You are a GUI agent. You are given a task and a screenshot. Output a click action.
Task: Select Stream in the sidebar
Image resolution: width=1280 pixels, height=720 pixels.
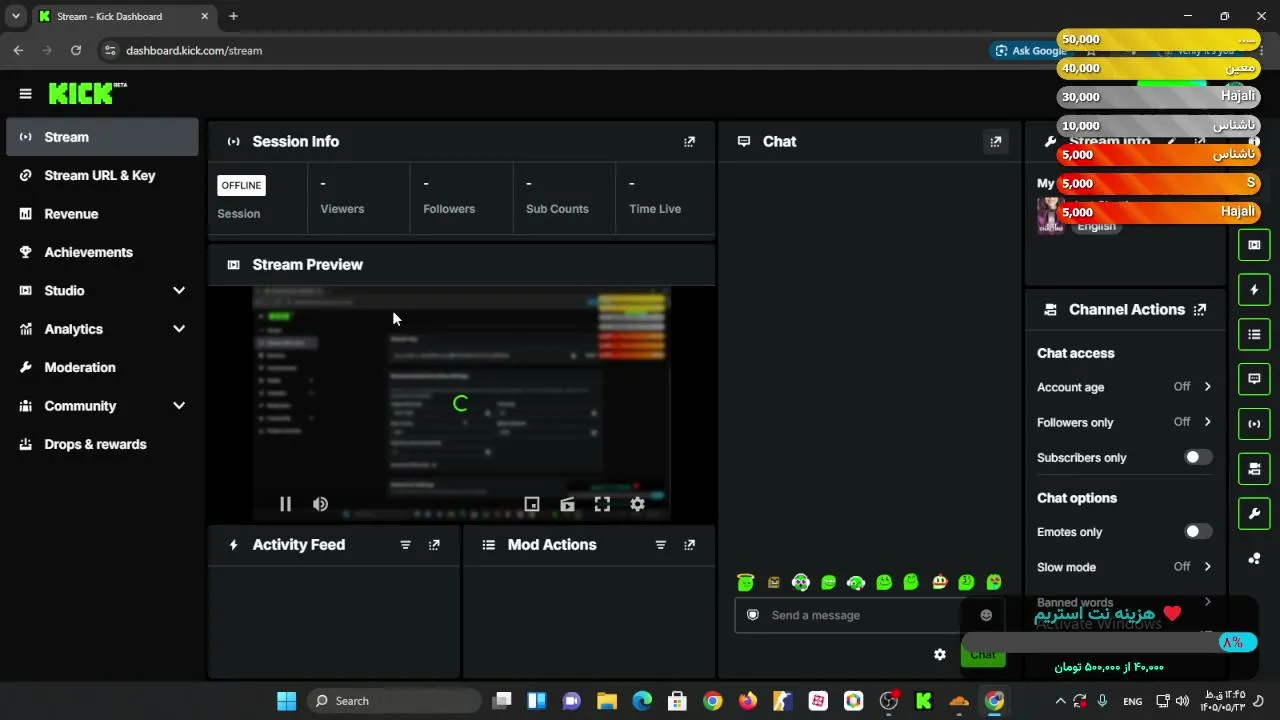tap(102, 137)
